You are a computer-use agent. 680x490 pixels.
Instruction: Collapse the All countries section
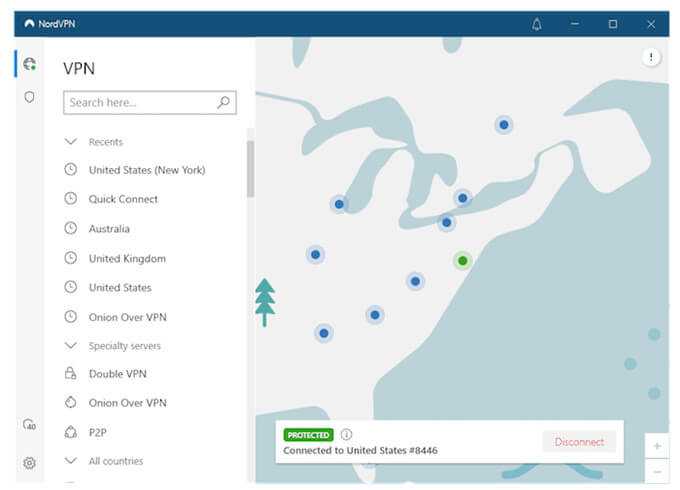(x=71, y=461)
